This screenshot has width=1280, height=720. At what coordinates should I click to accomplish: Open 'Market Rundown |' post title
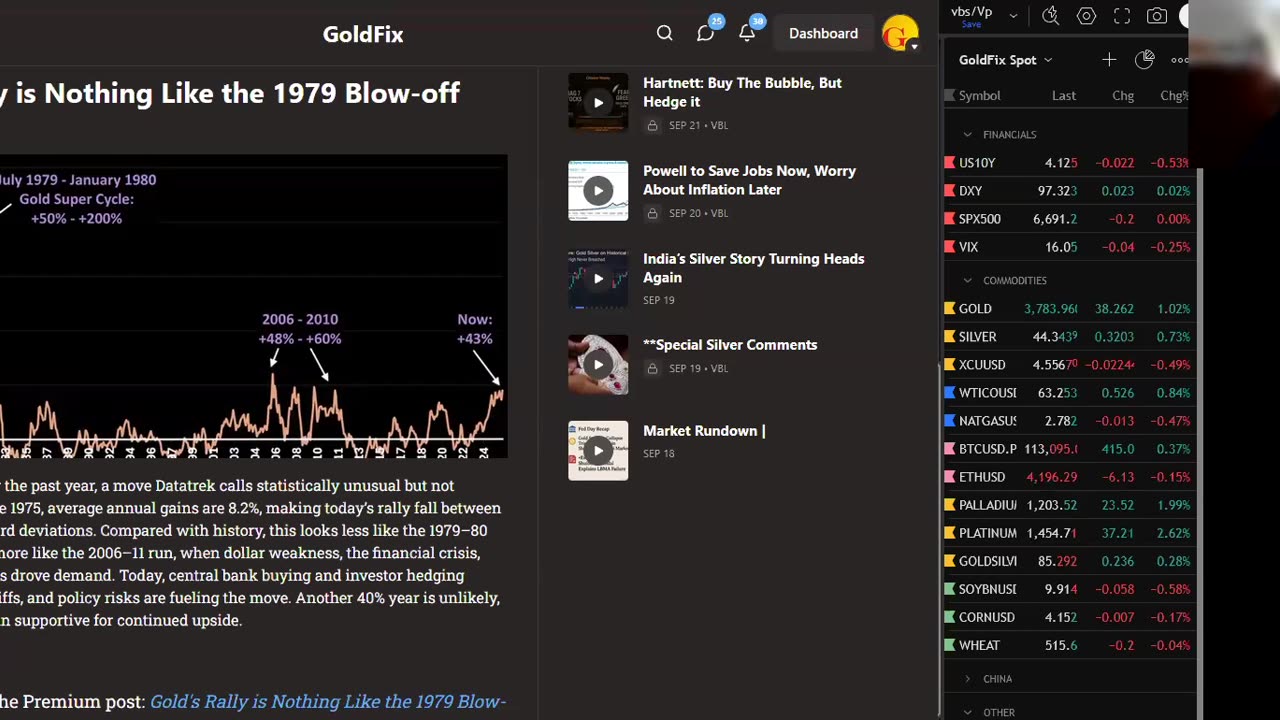tap(704, 430)
